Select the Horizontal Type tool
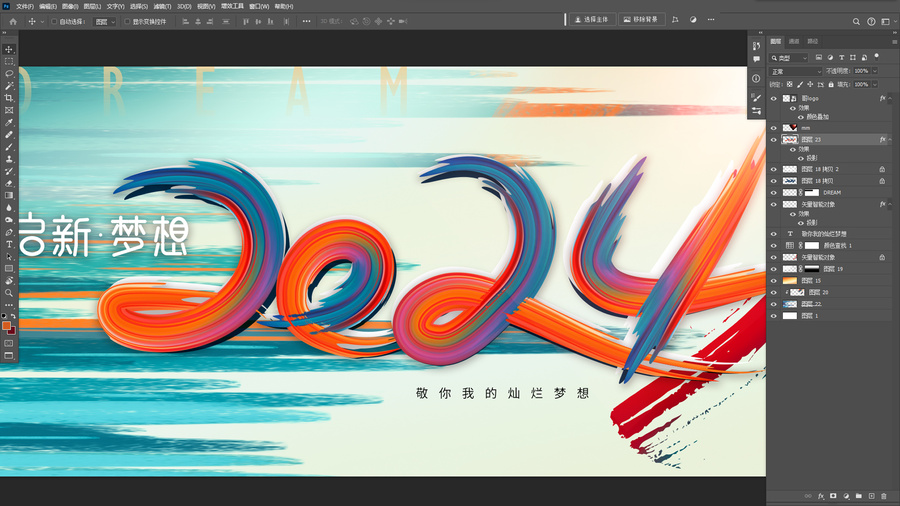Screen dimensions: 900x506 [9, 244]
